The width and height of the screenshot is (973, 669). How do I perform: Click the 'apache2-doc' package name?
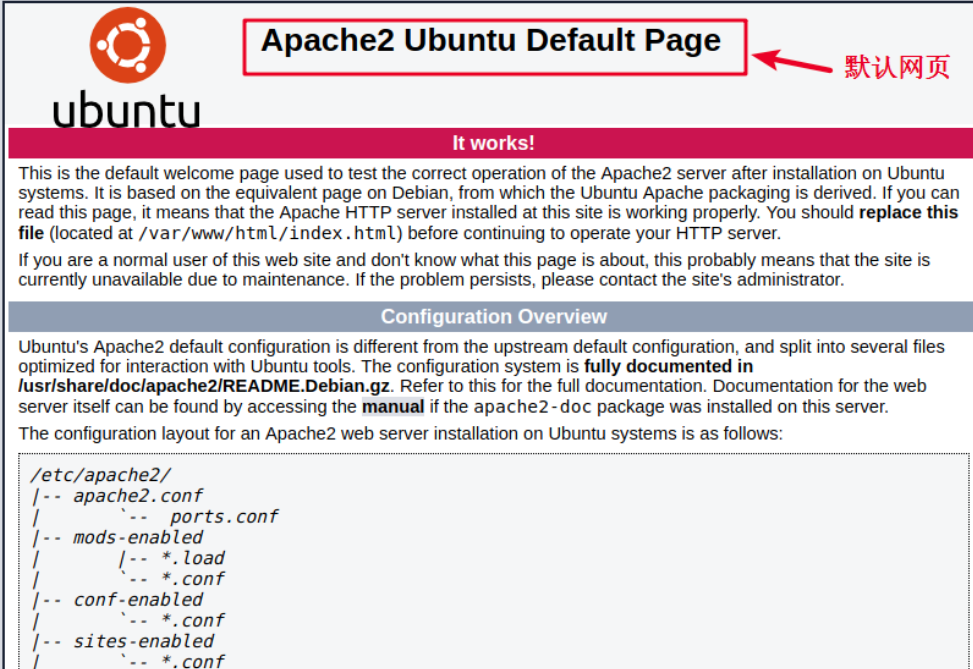click(x=532, y=407)
